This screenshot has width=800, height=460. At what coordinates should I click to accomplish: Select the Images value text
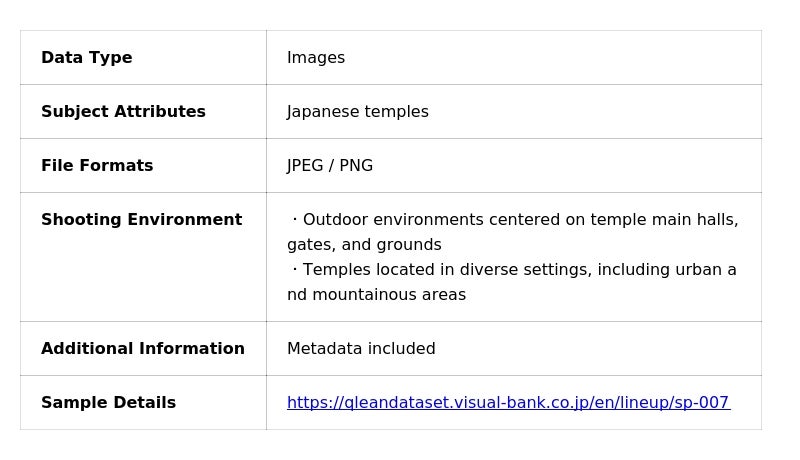tap(316, 58)
